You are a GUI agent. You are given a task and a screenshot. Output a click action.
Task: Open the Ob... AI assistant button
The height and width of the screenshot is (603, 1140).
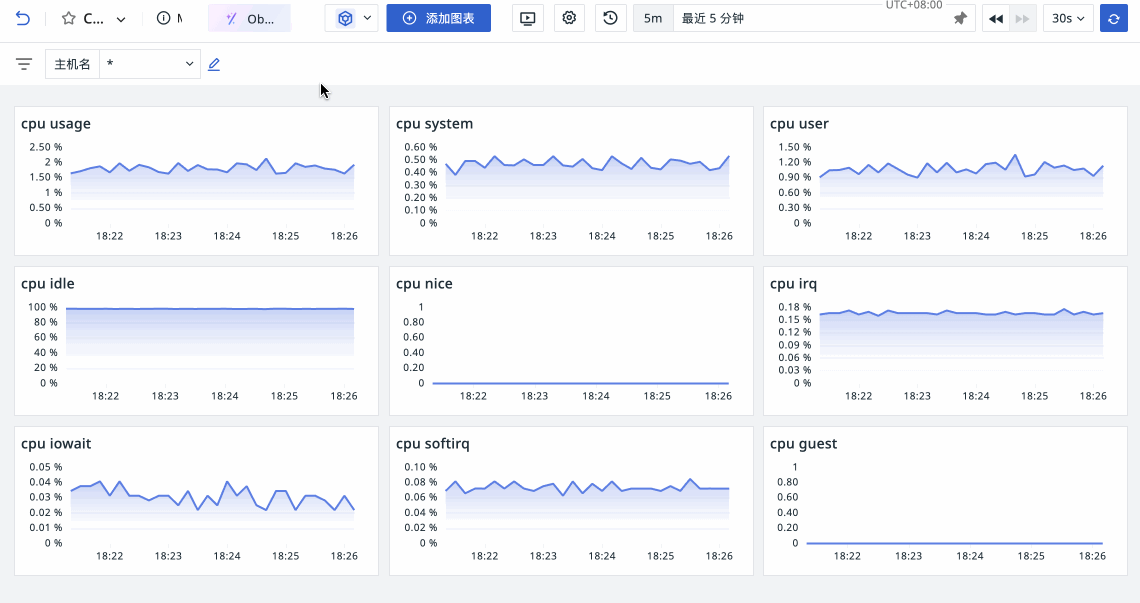coord(249,18)
